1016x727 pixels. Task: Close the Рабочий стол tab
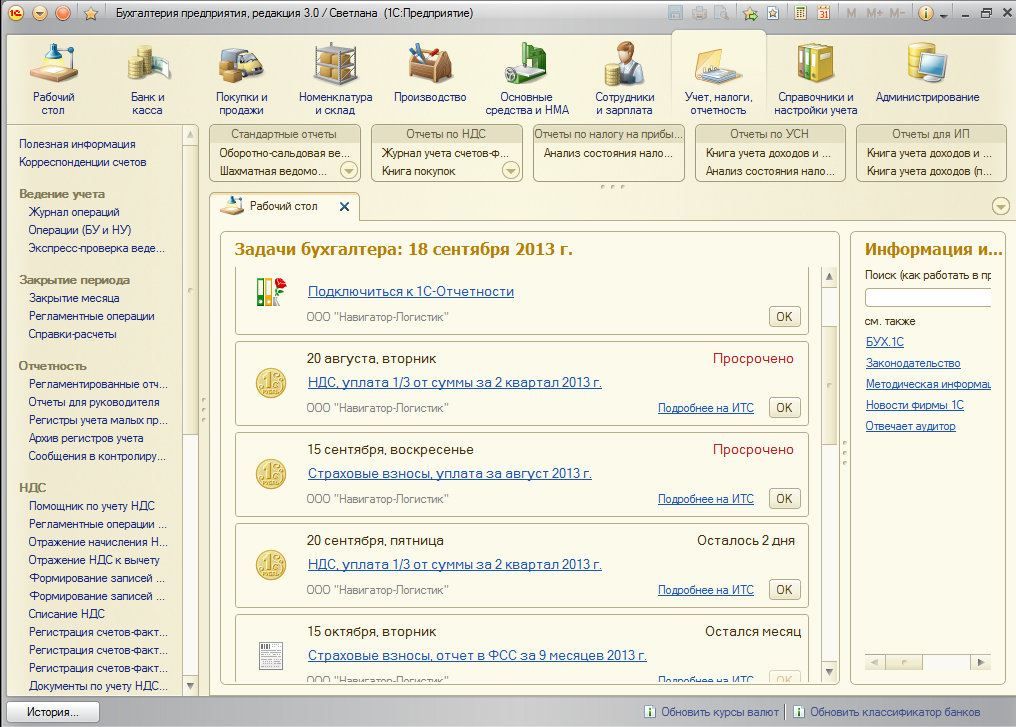click(344, 206)
